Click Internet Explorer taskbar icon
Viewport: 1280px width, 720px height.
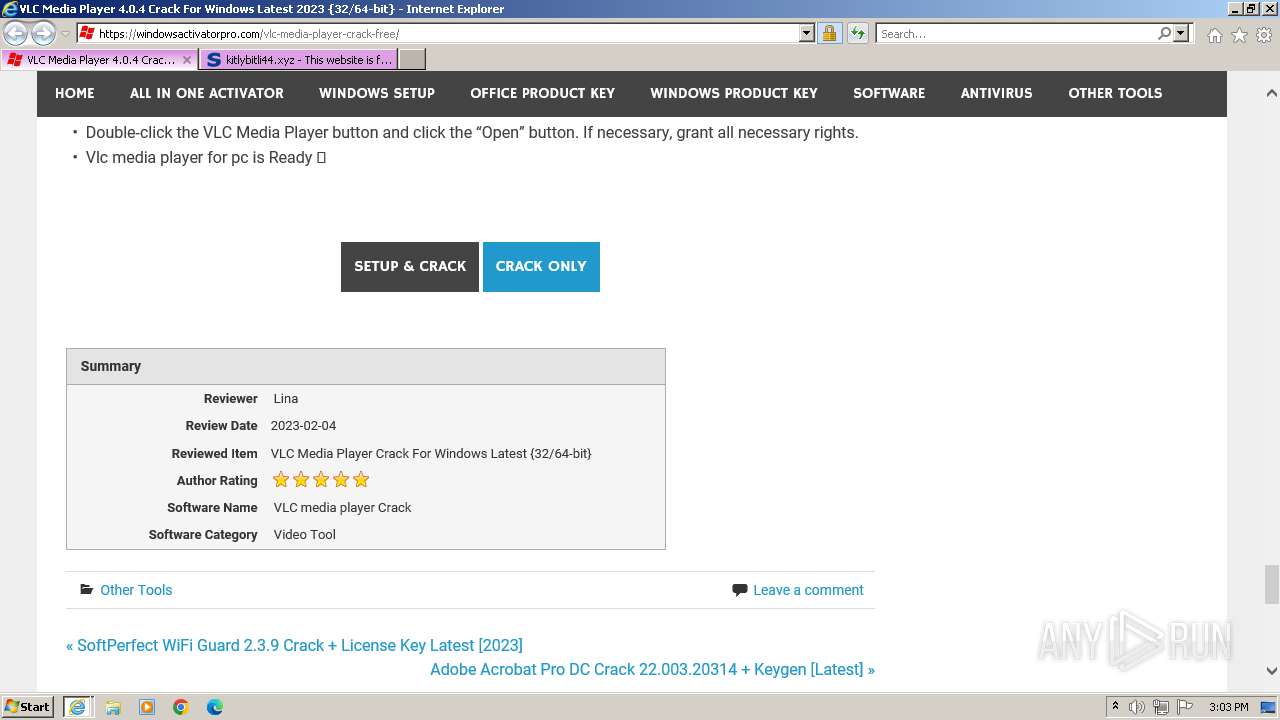click(x=77, y=707)
